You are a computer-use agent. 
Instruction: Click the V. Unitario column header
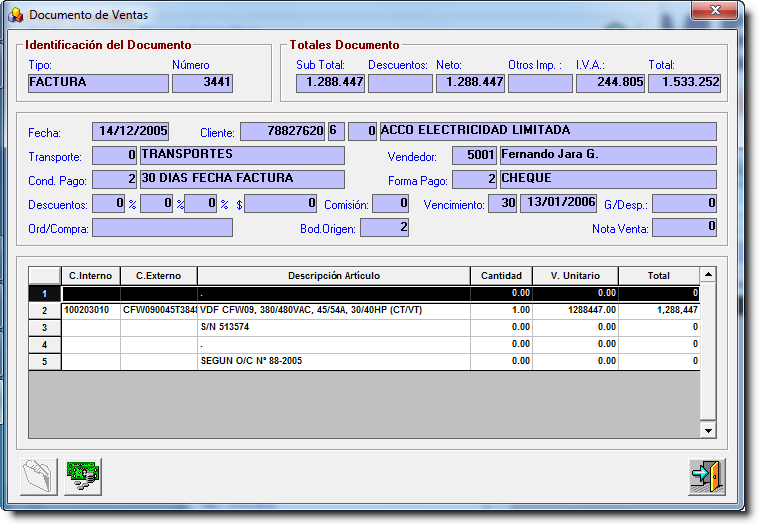[575, 276]
